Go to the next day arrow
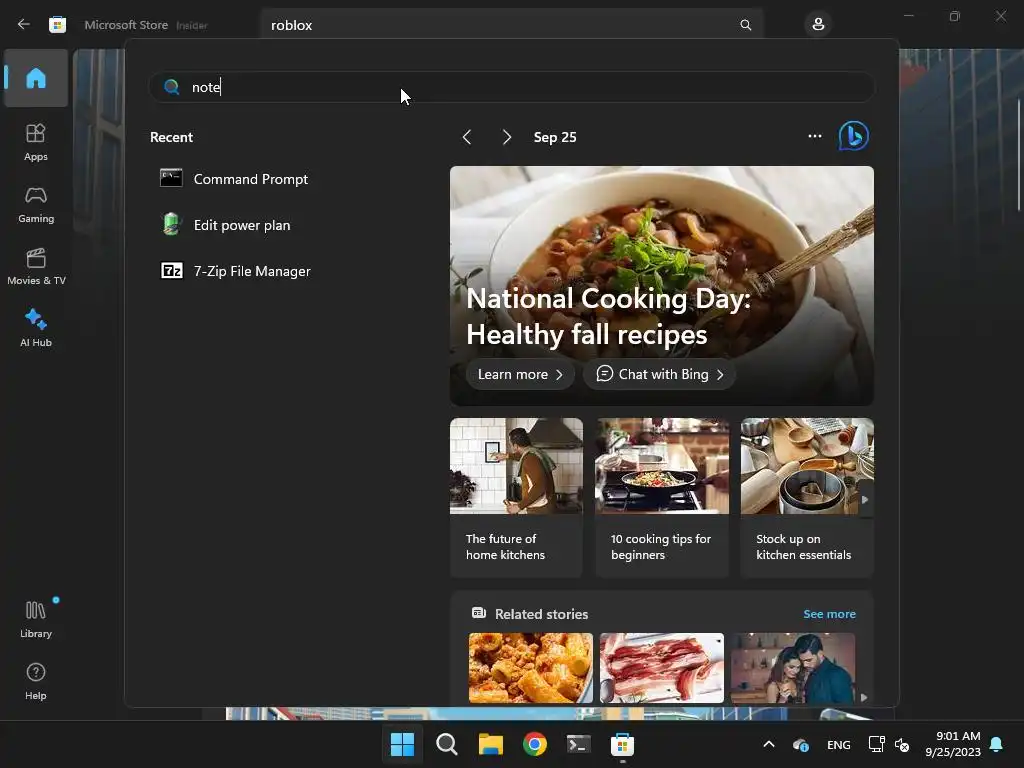 click(507, 137)
